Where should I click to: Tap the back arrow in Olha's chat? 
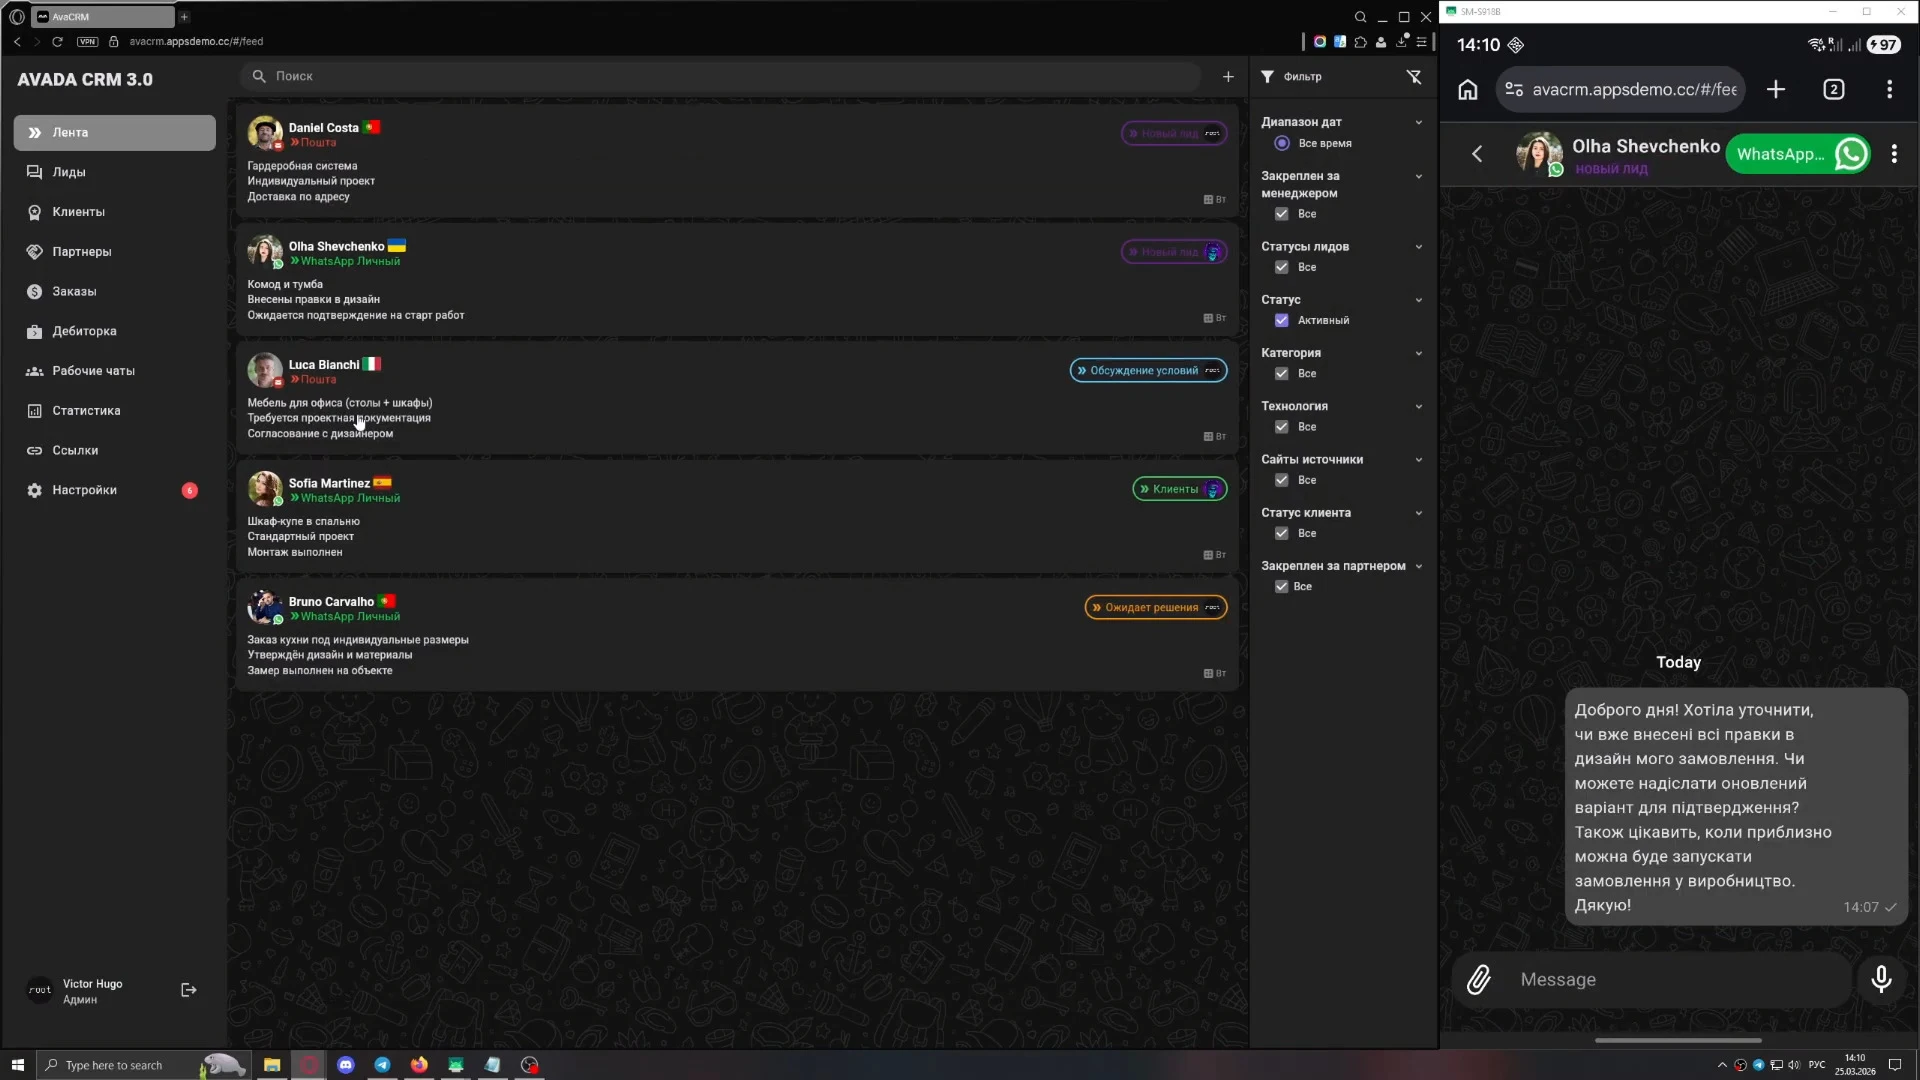pos(1477,154)
